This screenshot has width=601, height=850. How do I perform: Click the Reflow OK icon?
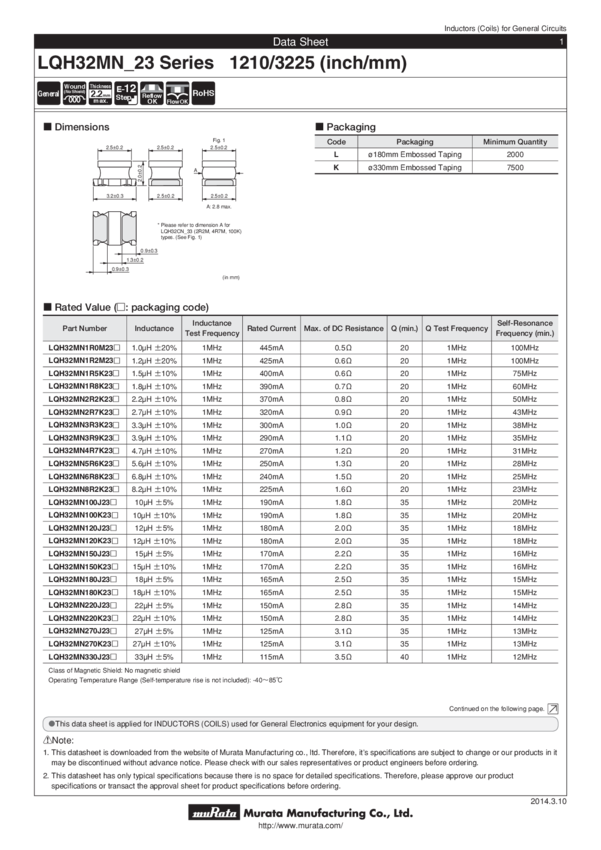tap(152, 94)
